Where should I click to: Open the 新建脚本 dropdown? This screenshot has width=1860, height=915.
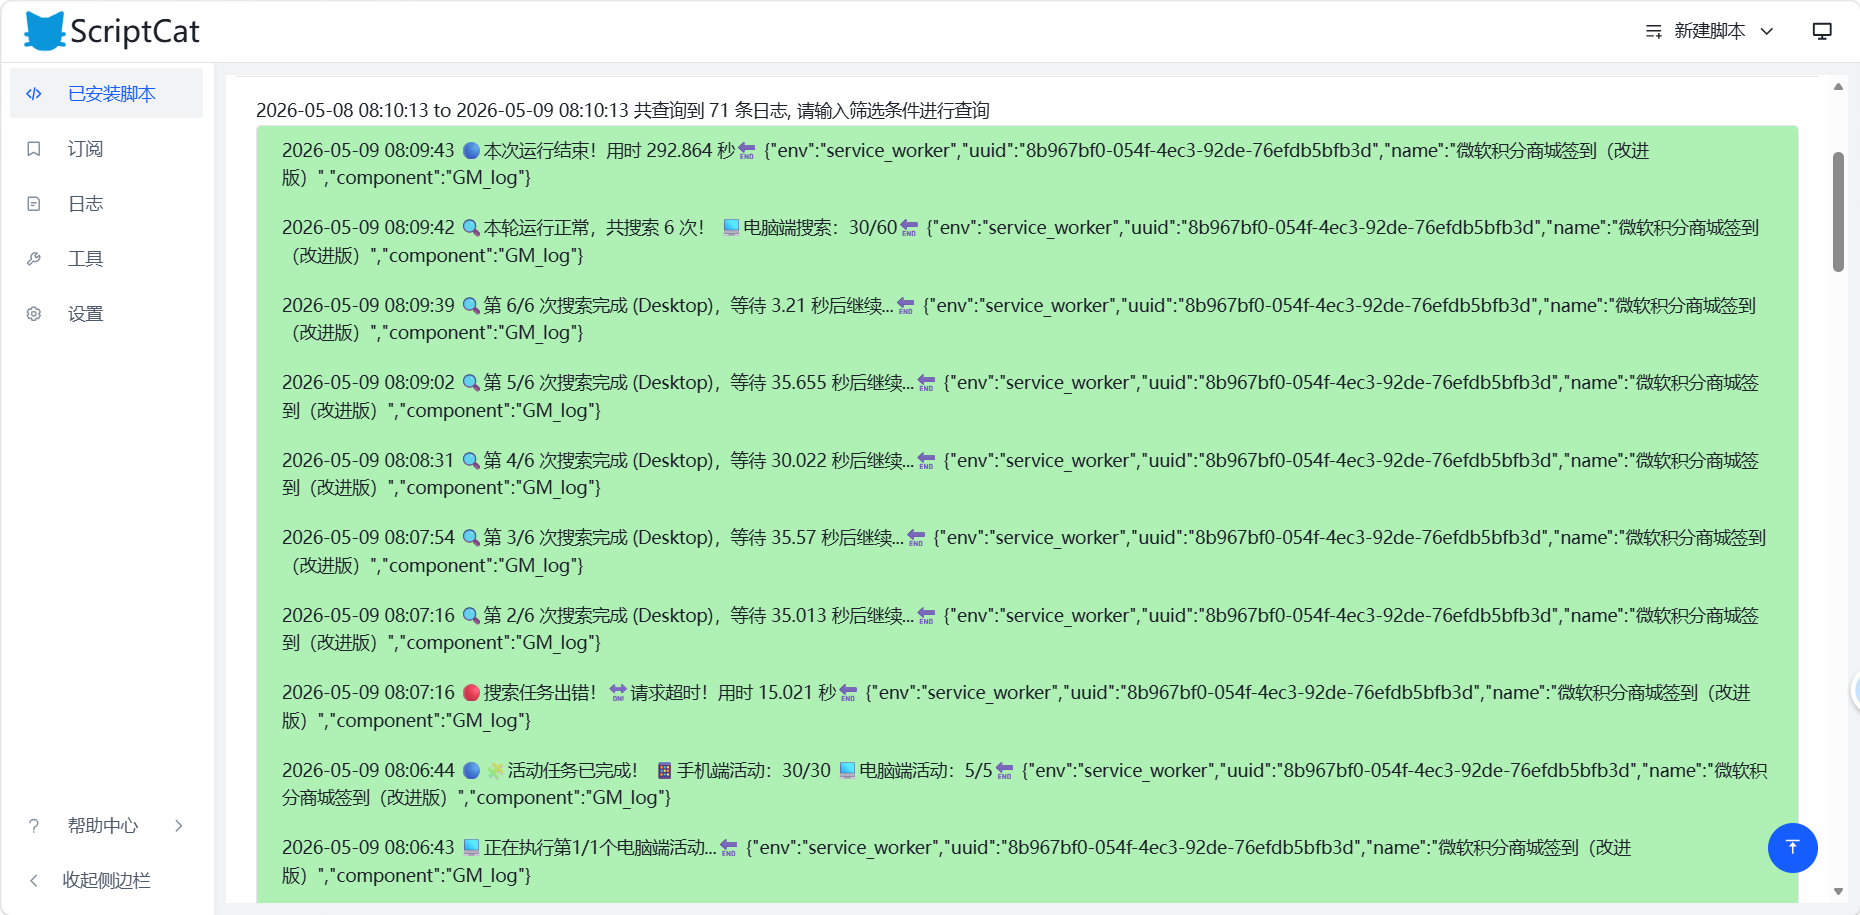1710,31
